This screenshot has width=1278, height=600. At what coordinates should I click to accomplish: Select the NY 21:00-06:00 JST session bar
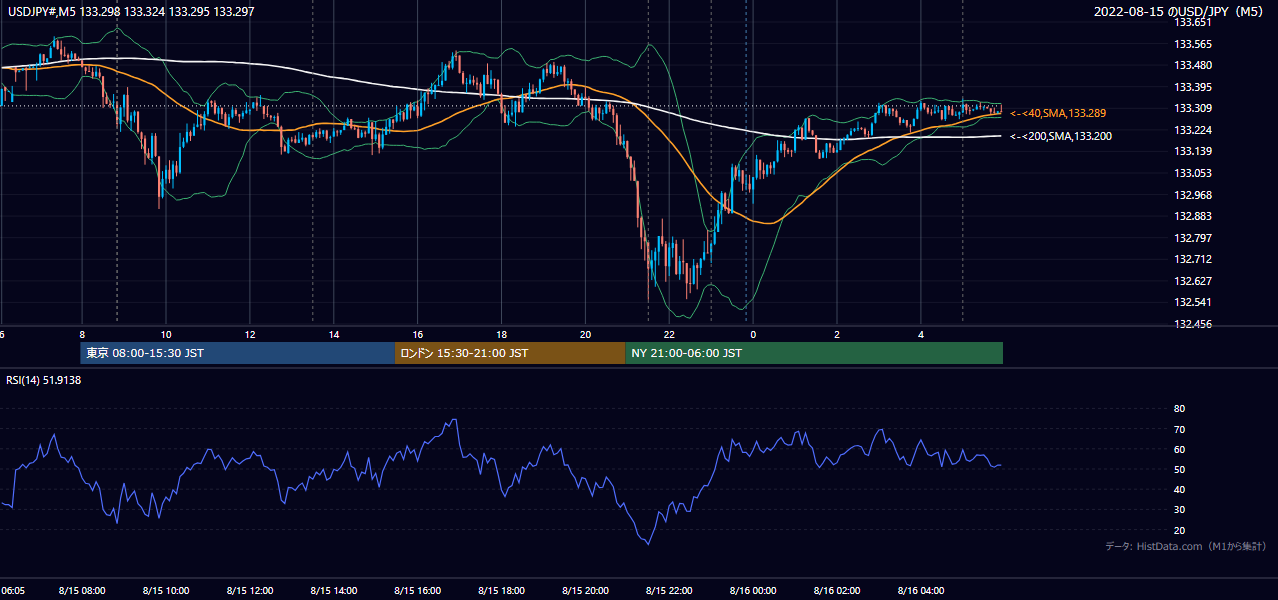tap(814, 353)
